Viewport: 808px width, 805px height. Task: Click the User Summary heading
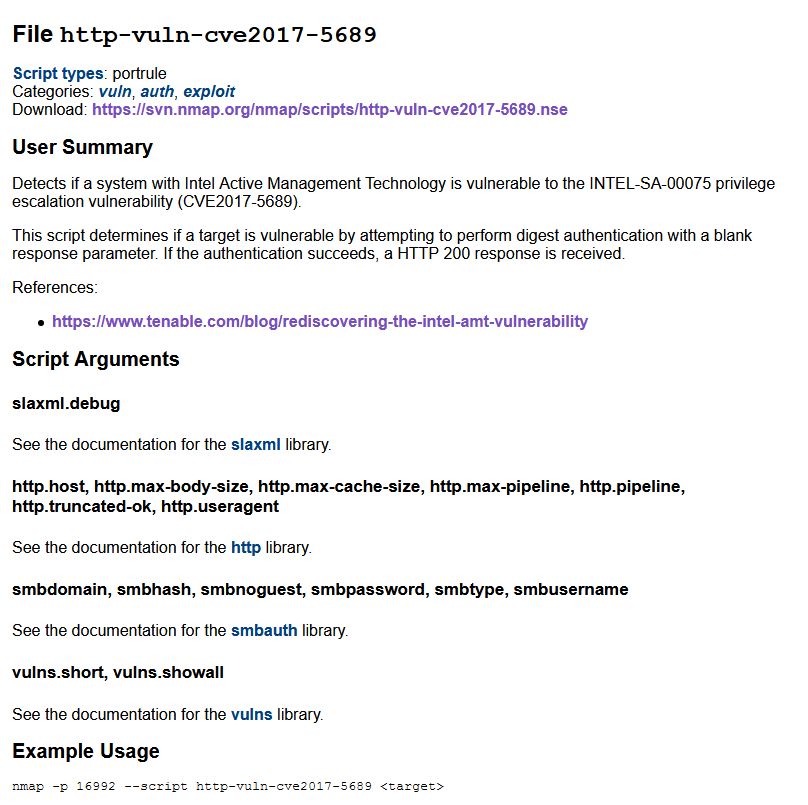(x=82, y=147)
